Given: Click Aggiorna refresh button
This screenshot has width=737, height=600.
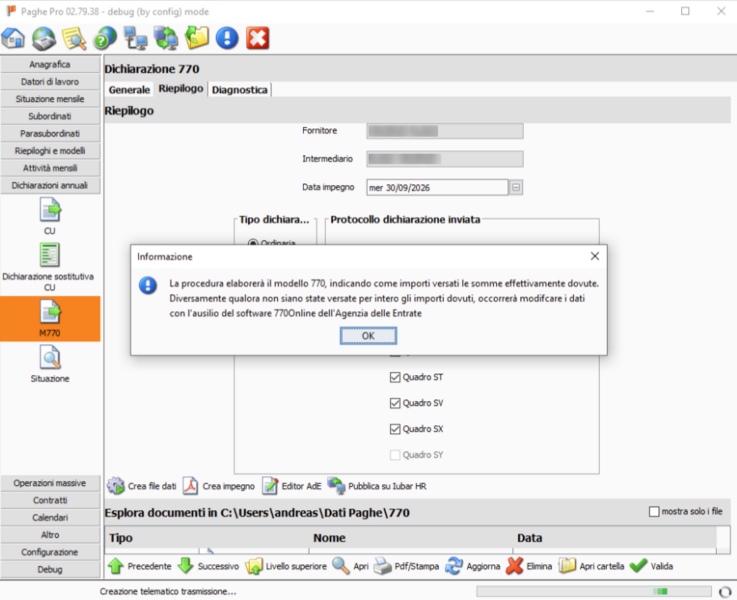Looking at the screenshot, I should click(x=473, y=566).
